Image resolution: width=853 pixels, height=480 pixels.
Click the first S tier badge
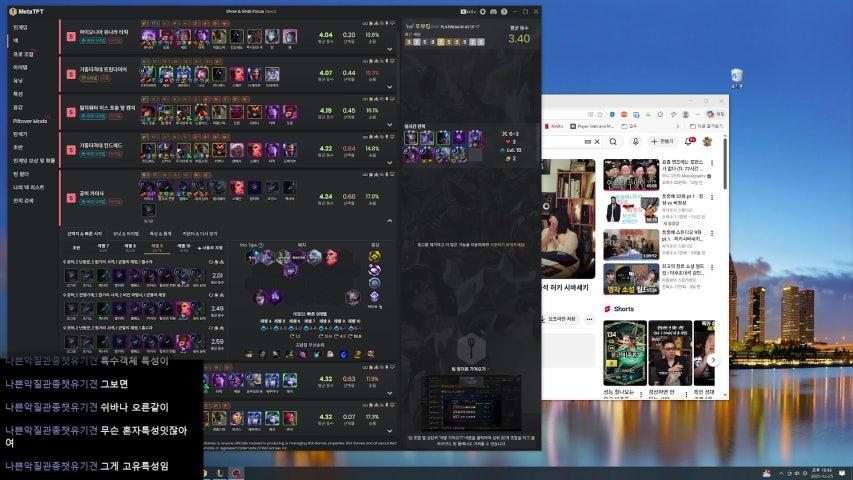point(71,37)
